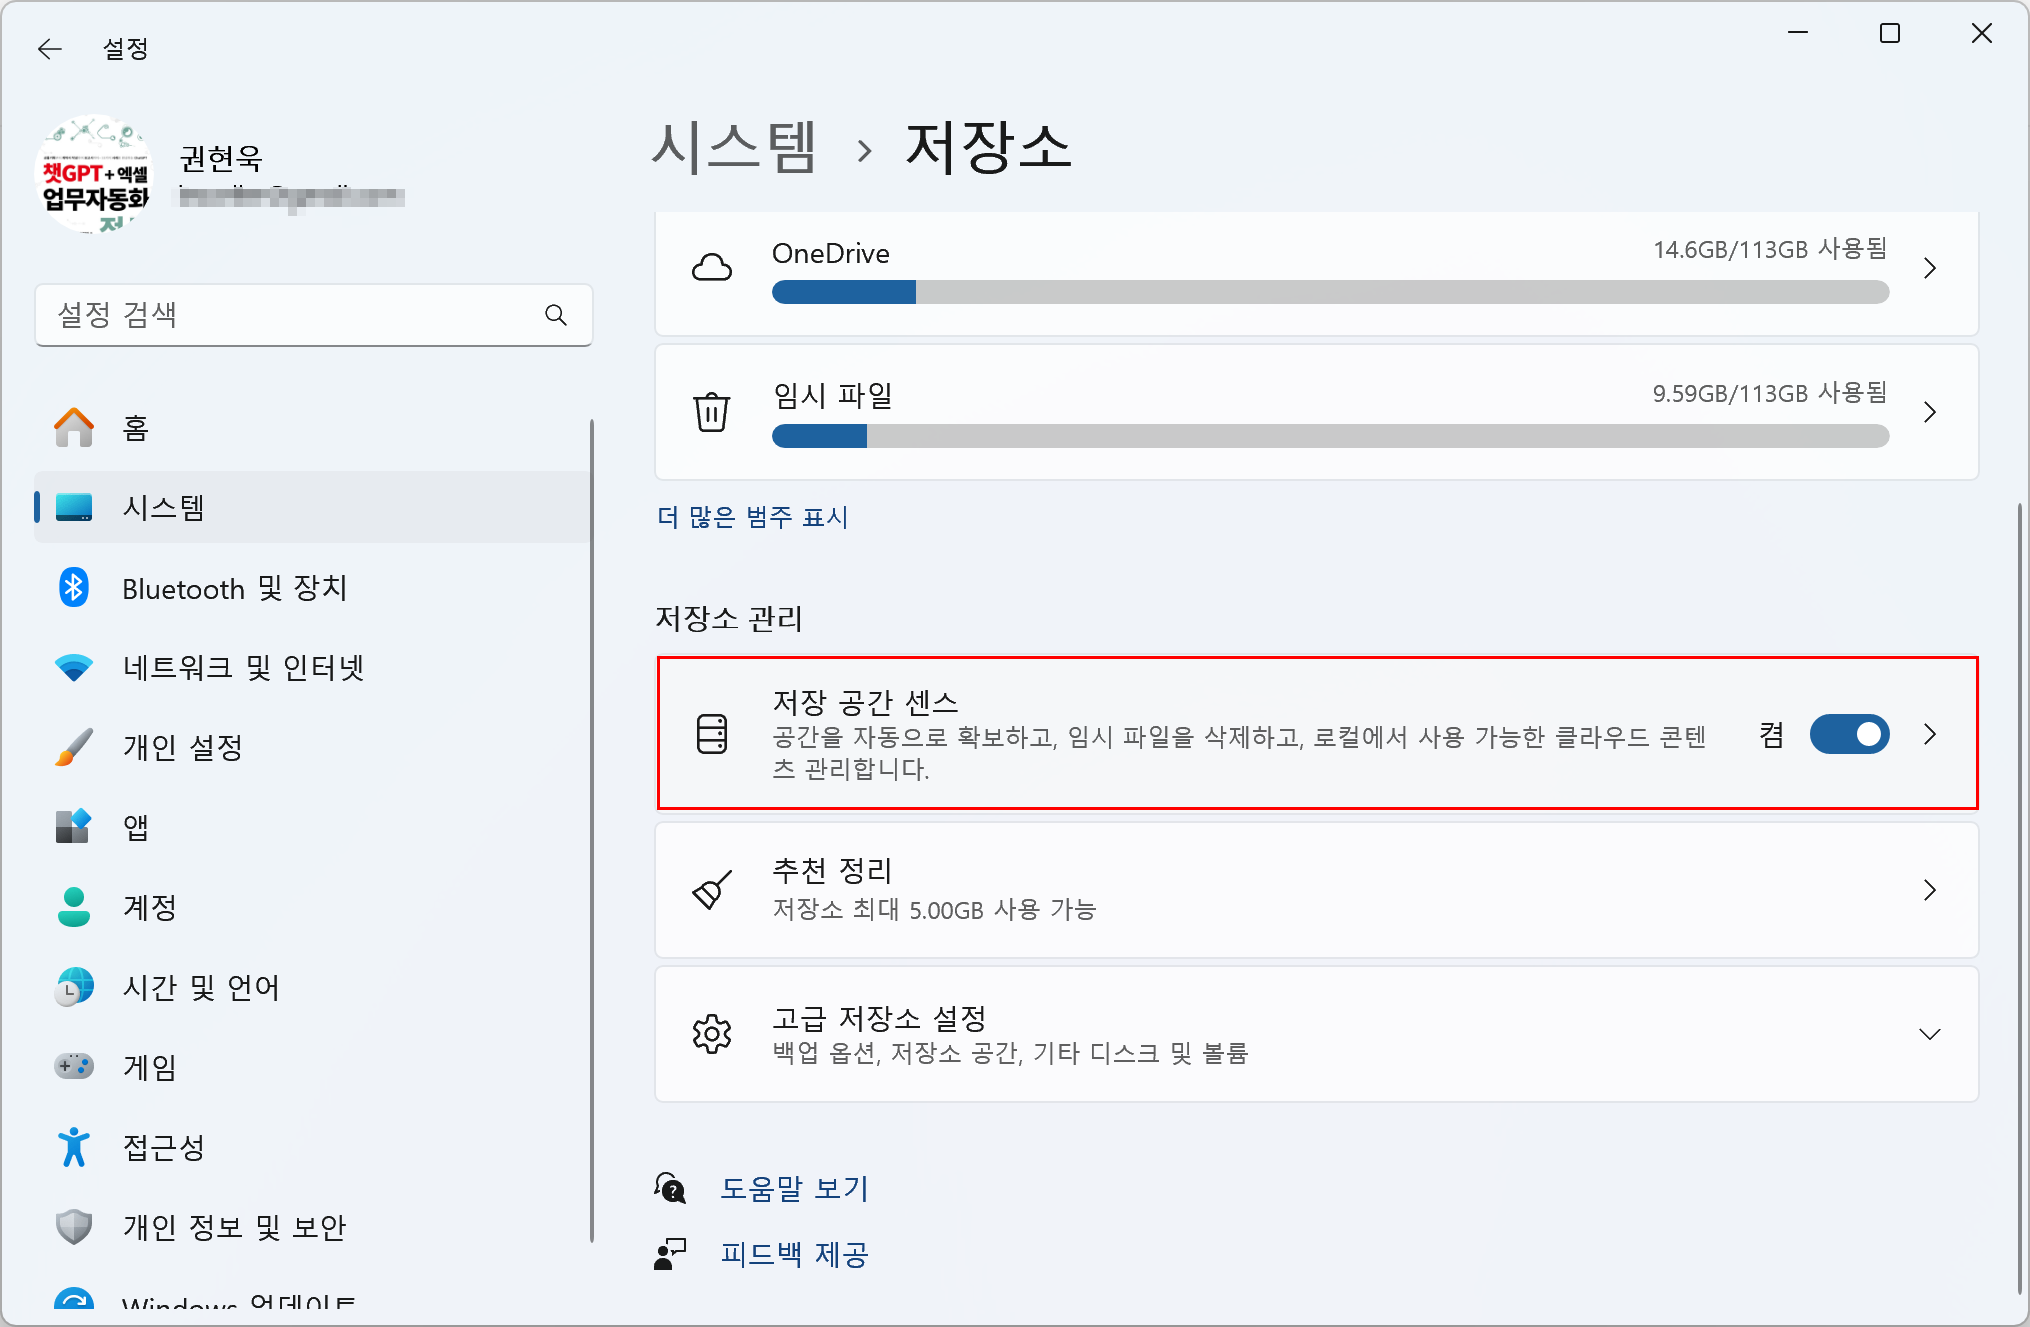Screen dimensions: 2030x1327
Task: Select Time & language (시간 및 언어) in sidebar
Action: [x=200, y=987]
